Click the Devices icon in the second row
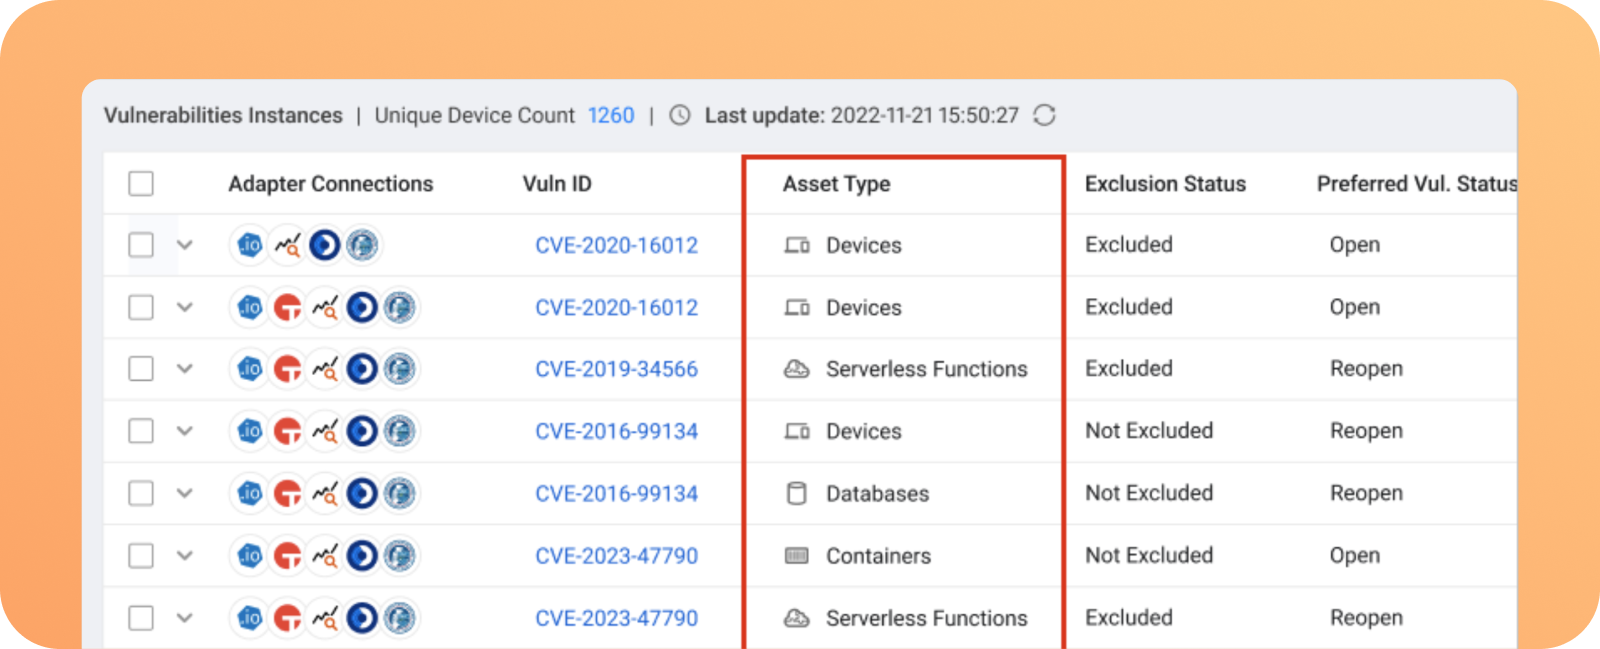Viewport: 1600px width, 649px height. (797, 307)
